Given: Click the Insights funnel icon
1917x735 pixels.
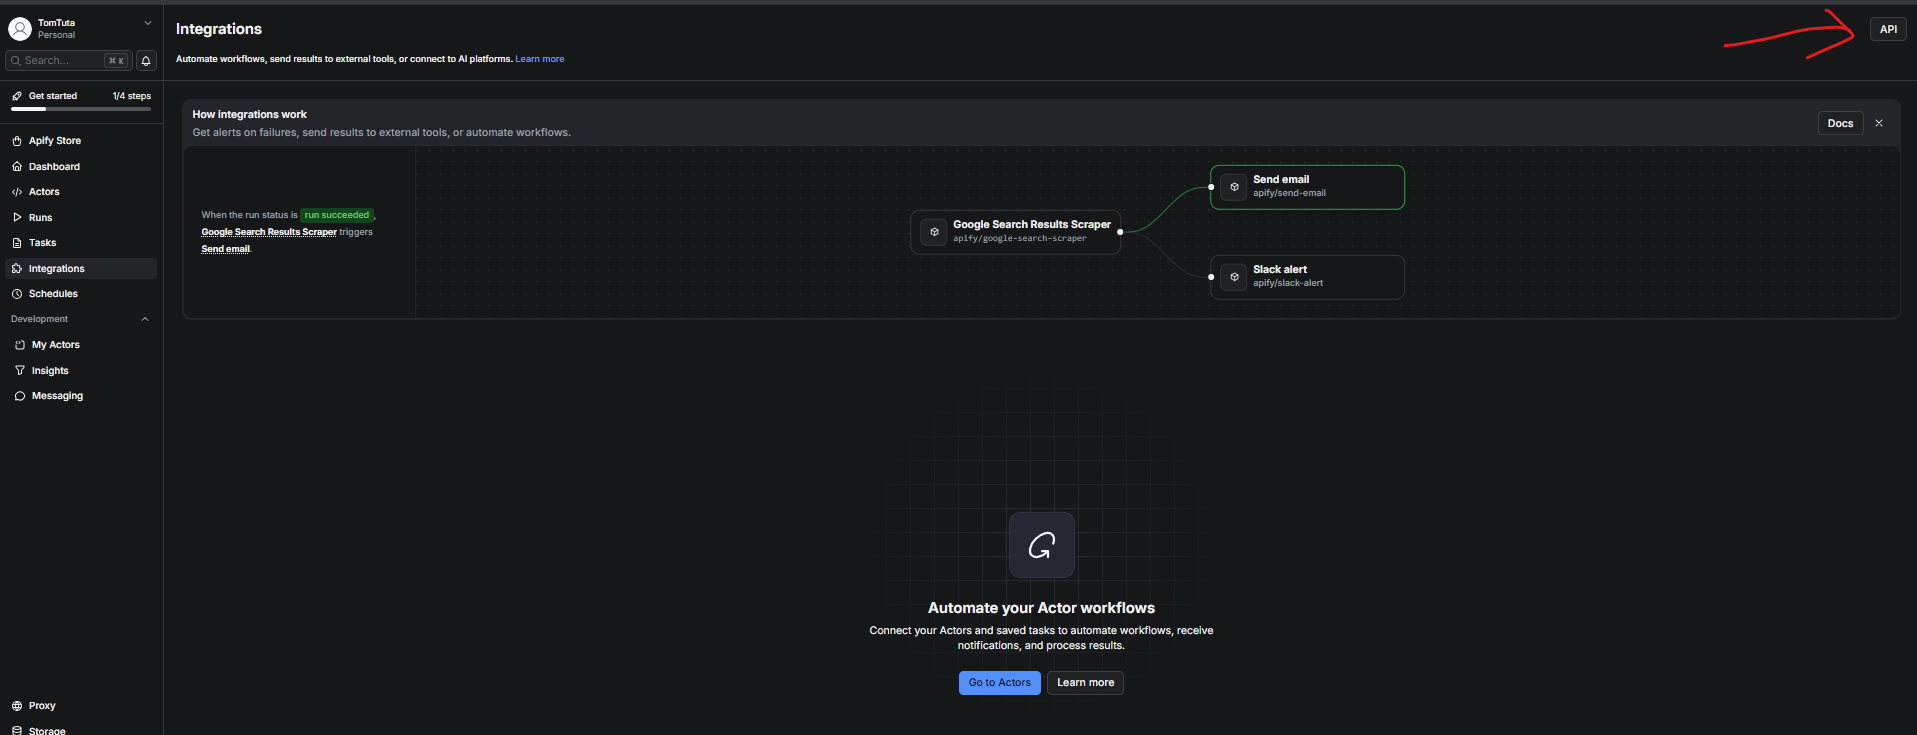Looking at the screenshot, I should (x=20, y=371).
